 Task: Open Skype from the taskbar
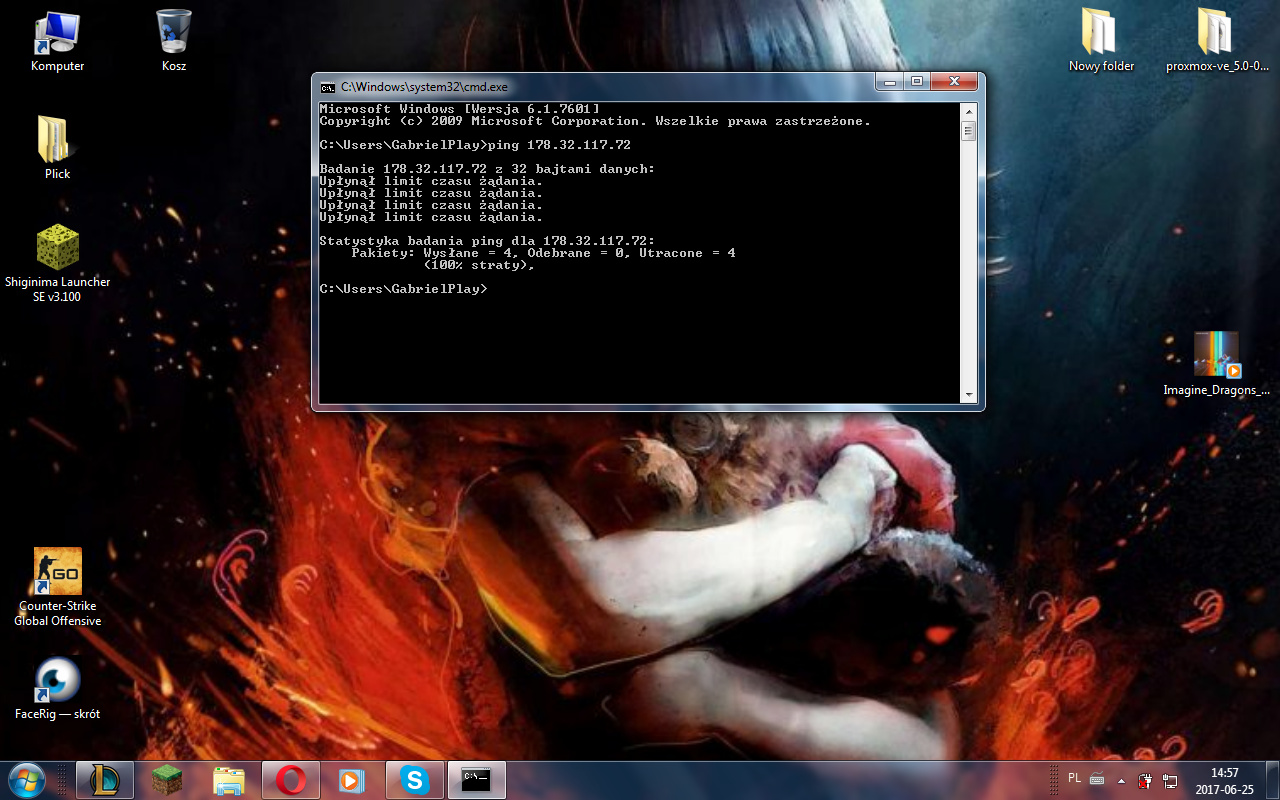[414, 779]
